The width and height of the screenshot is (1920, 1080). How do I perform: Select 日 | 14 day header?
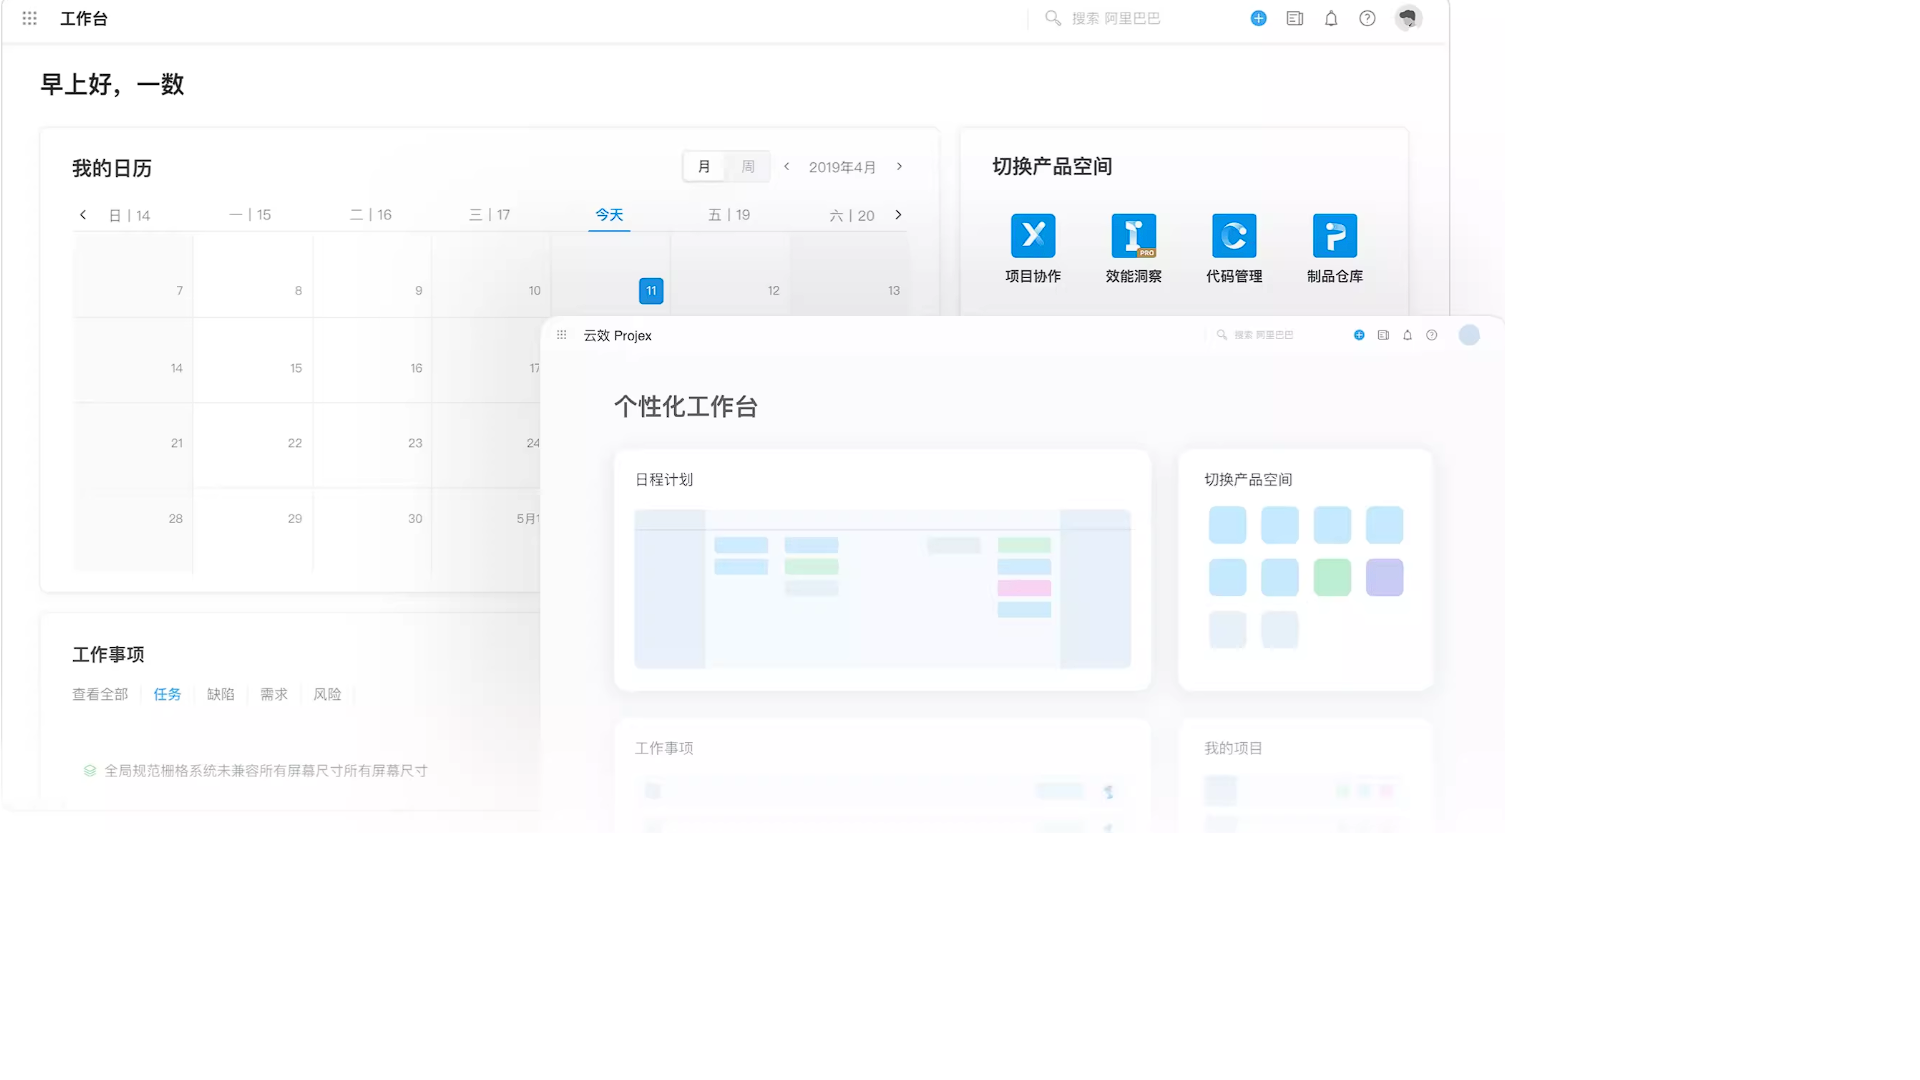click(x=129, y=215)
